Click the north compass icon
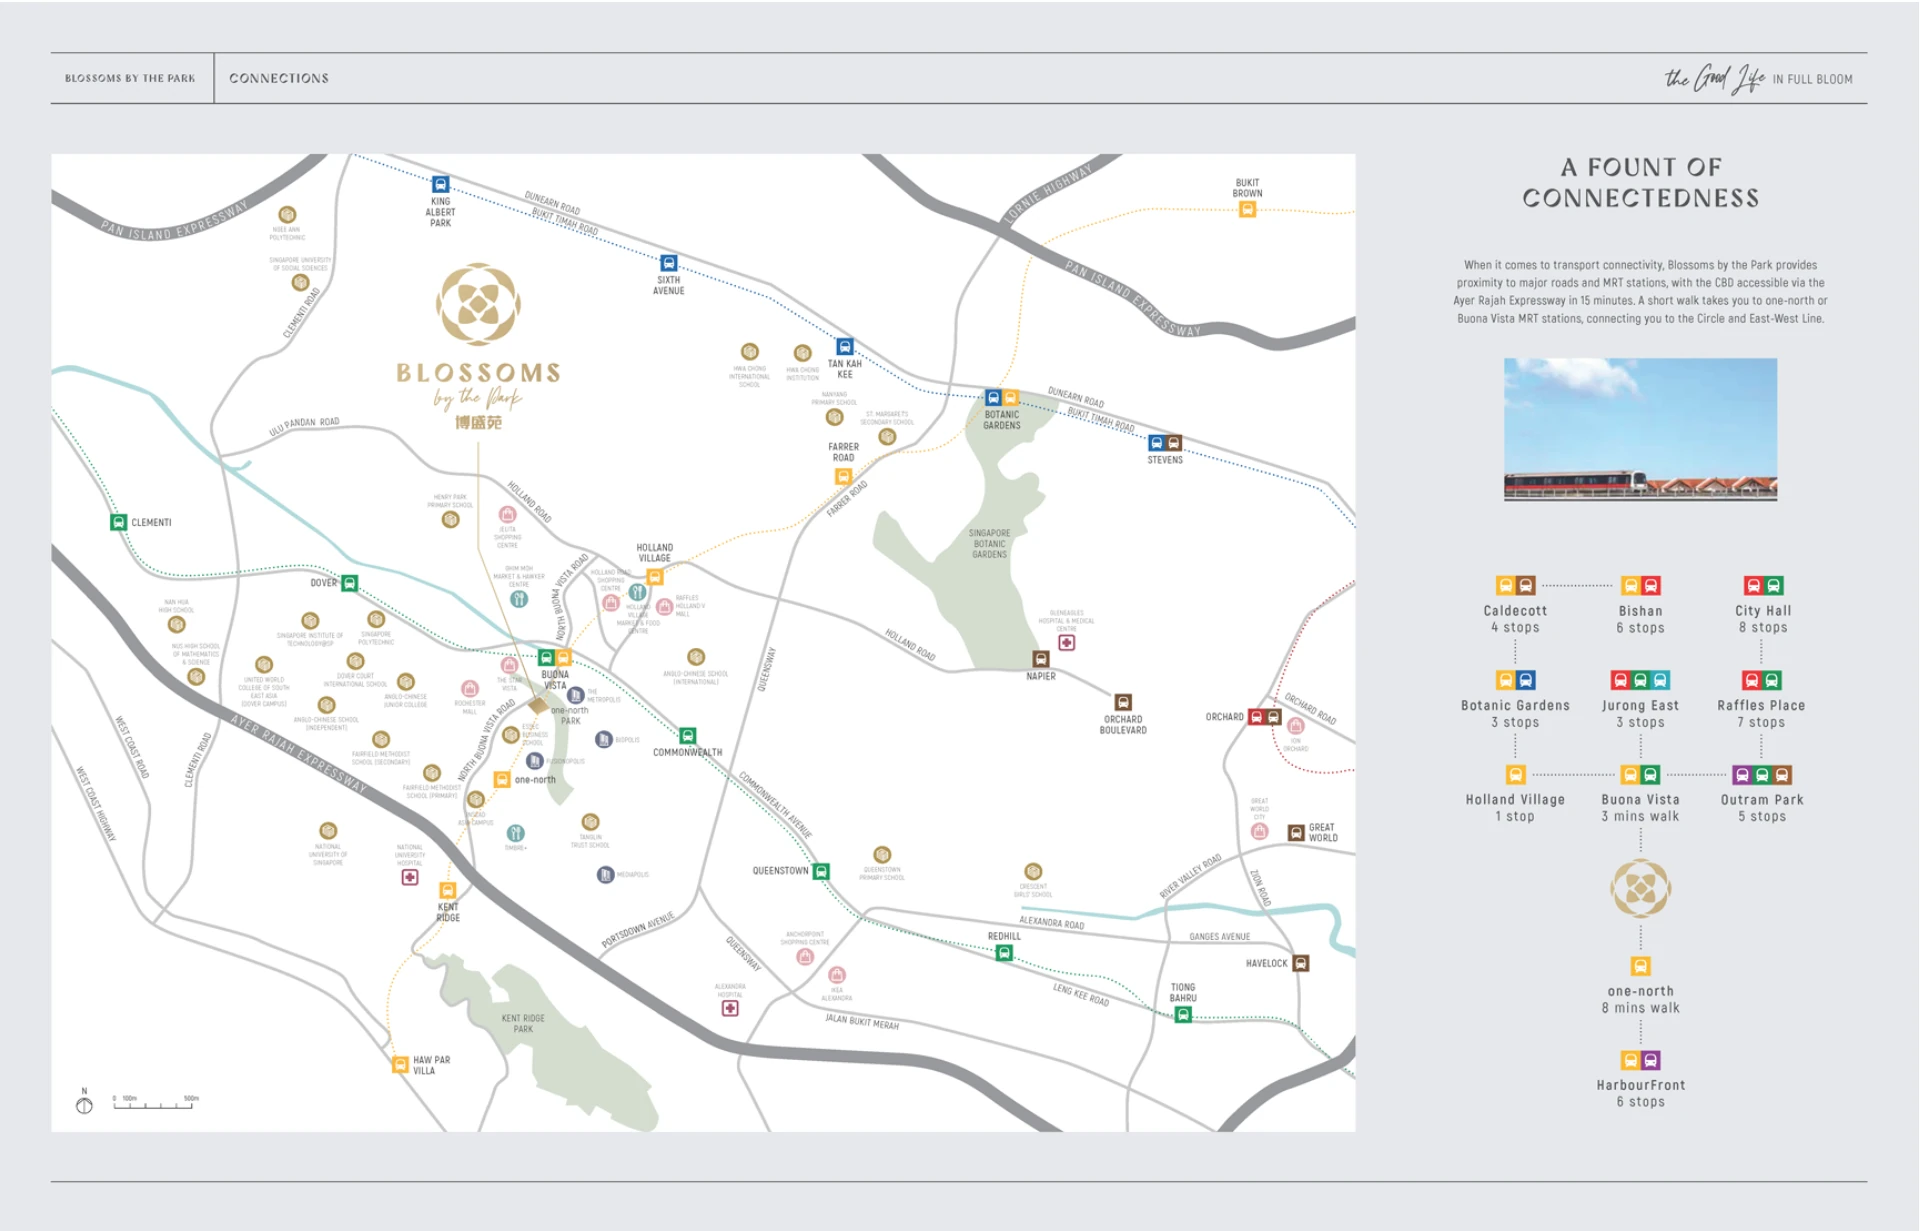The image size is (1920, 1231). 84,1104
